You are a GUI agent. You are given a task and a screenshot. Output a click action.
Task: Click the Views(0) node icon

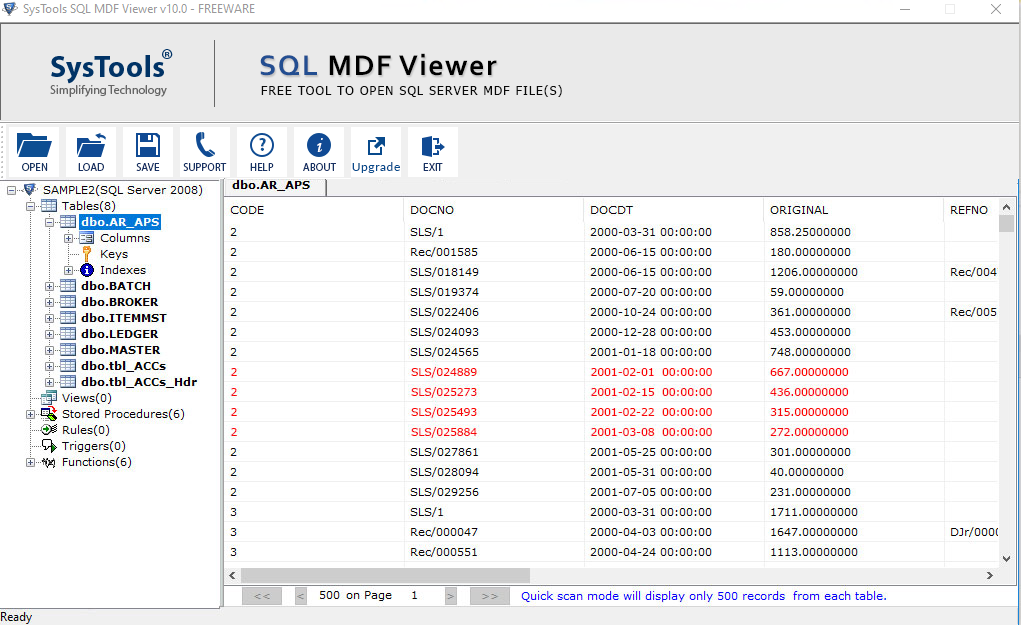pos(49,398)
